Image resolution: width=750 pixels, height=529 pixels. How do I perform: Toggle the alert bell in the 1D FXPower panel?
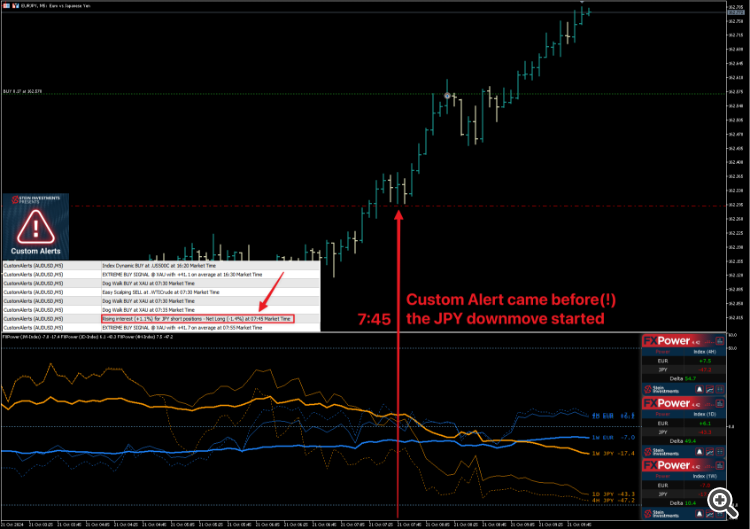tap(699, 452)
